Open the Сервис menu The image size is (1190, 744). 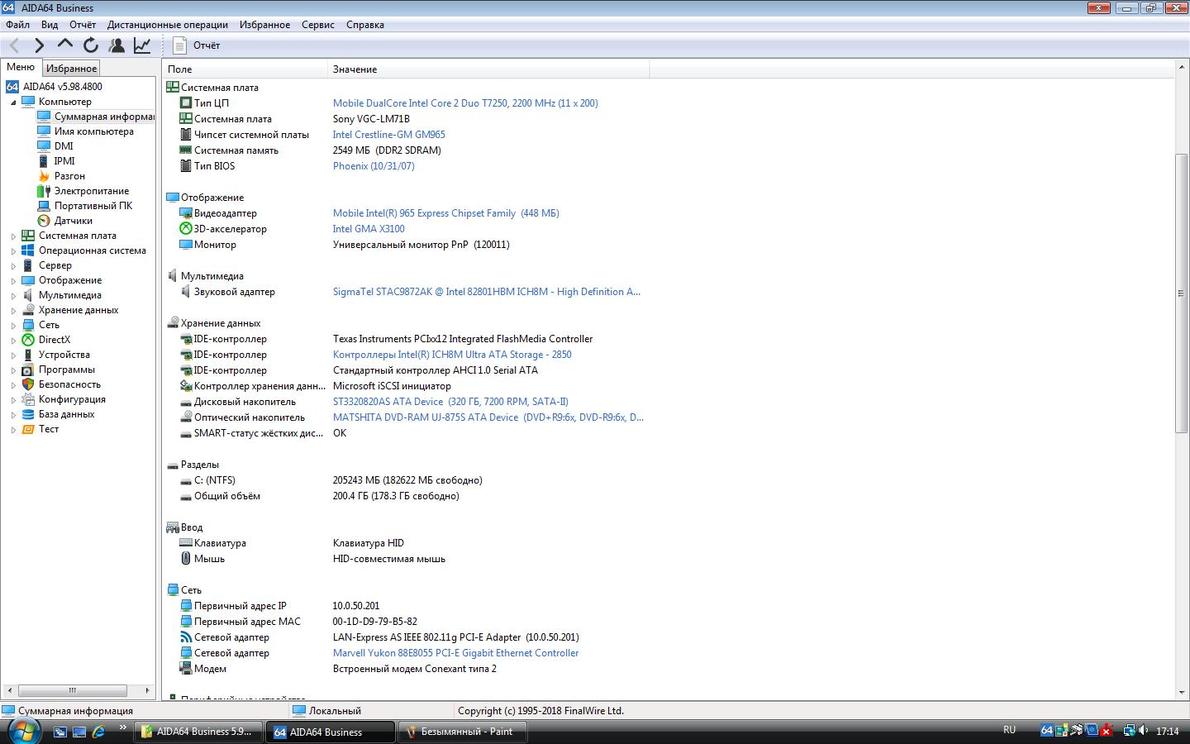click(x=318, y=24)
